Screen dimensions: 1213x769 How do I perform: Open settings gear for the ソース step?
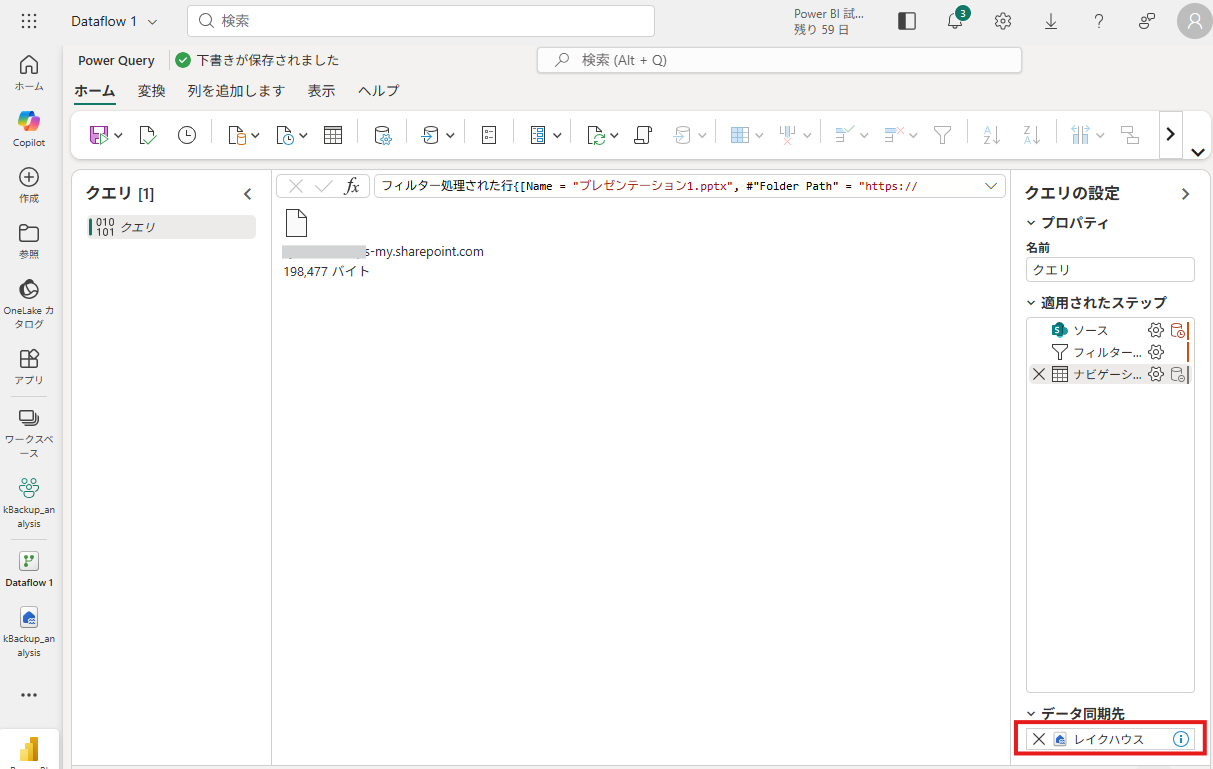1156,330
